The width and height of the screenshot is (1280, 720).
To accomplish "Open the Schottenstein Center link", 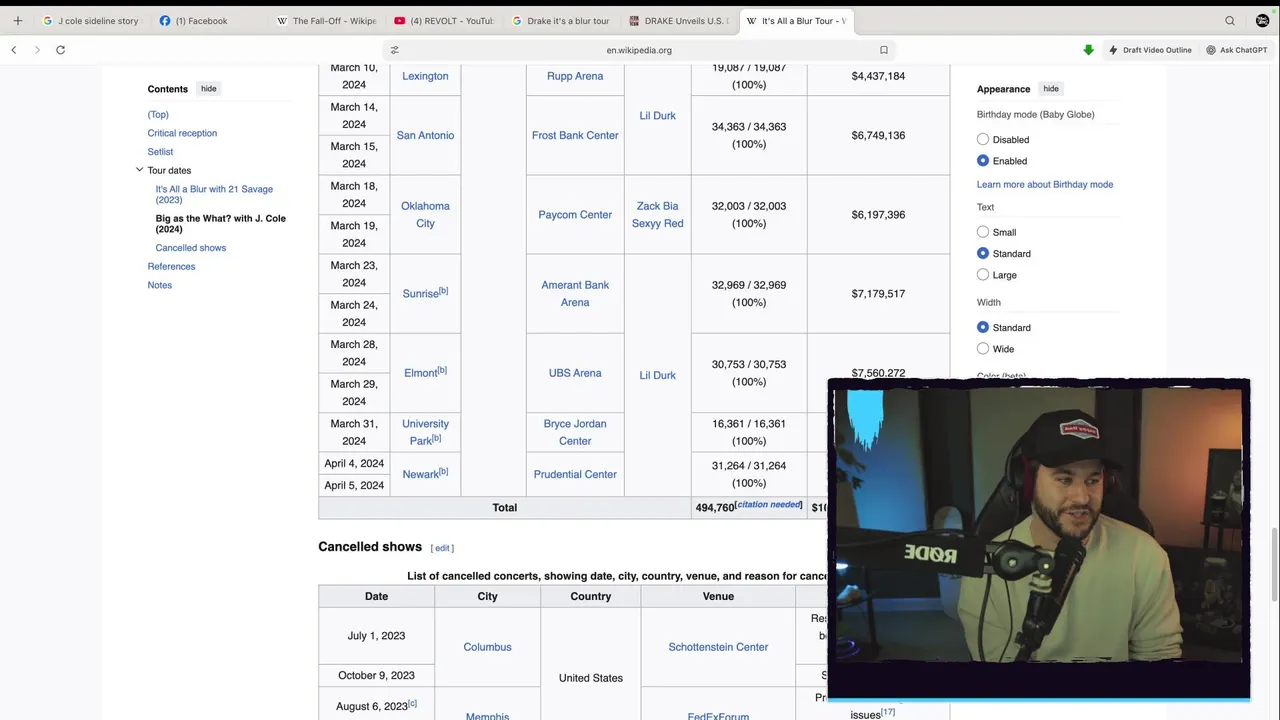I will pyautogui.click(x=718, y=647).
